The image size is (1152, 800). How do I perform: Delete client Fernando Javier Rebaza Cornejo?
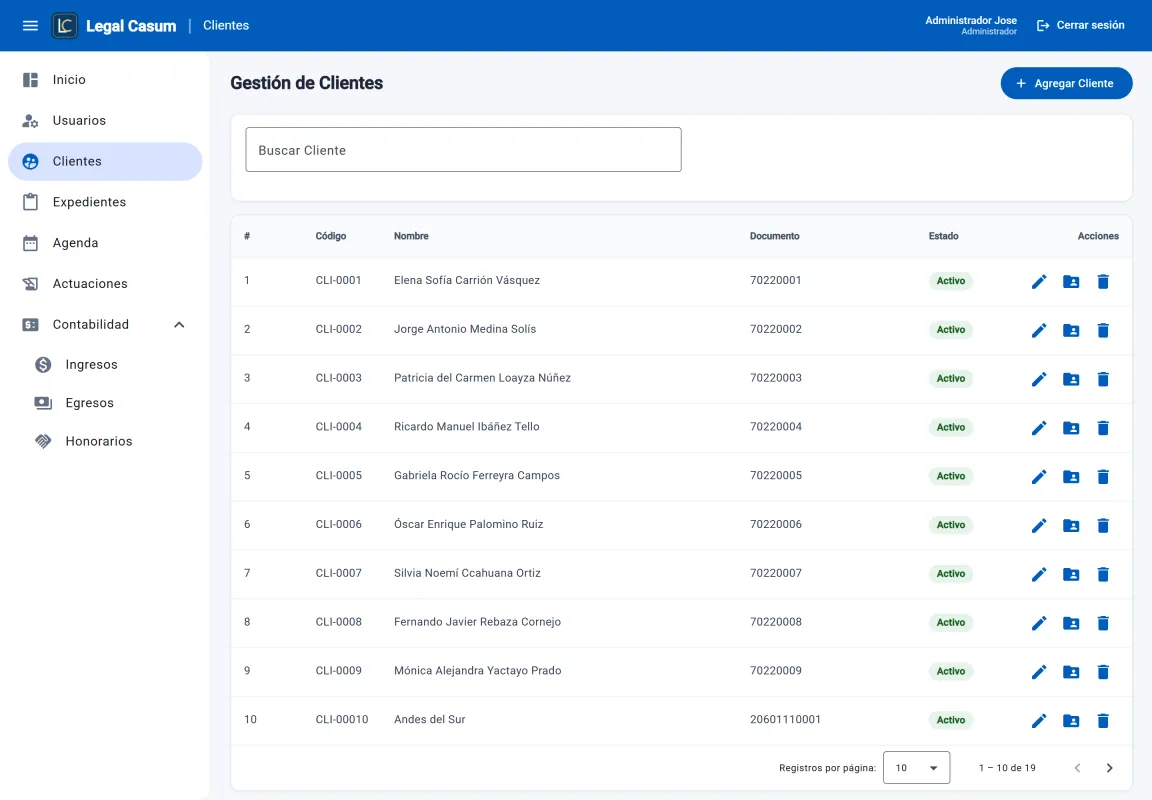[x=1103, y=624]
